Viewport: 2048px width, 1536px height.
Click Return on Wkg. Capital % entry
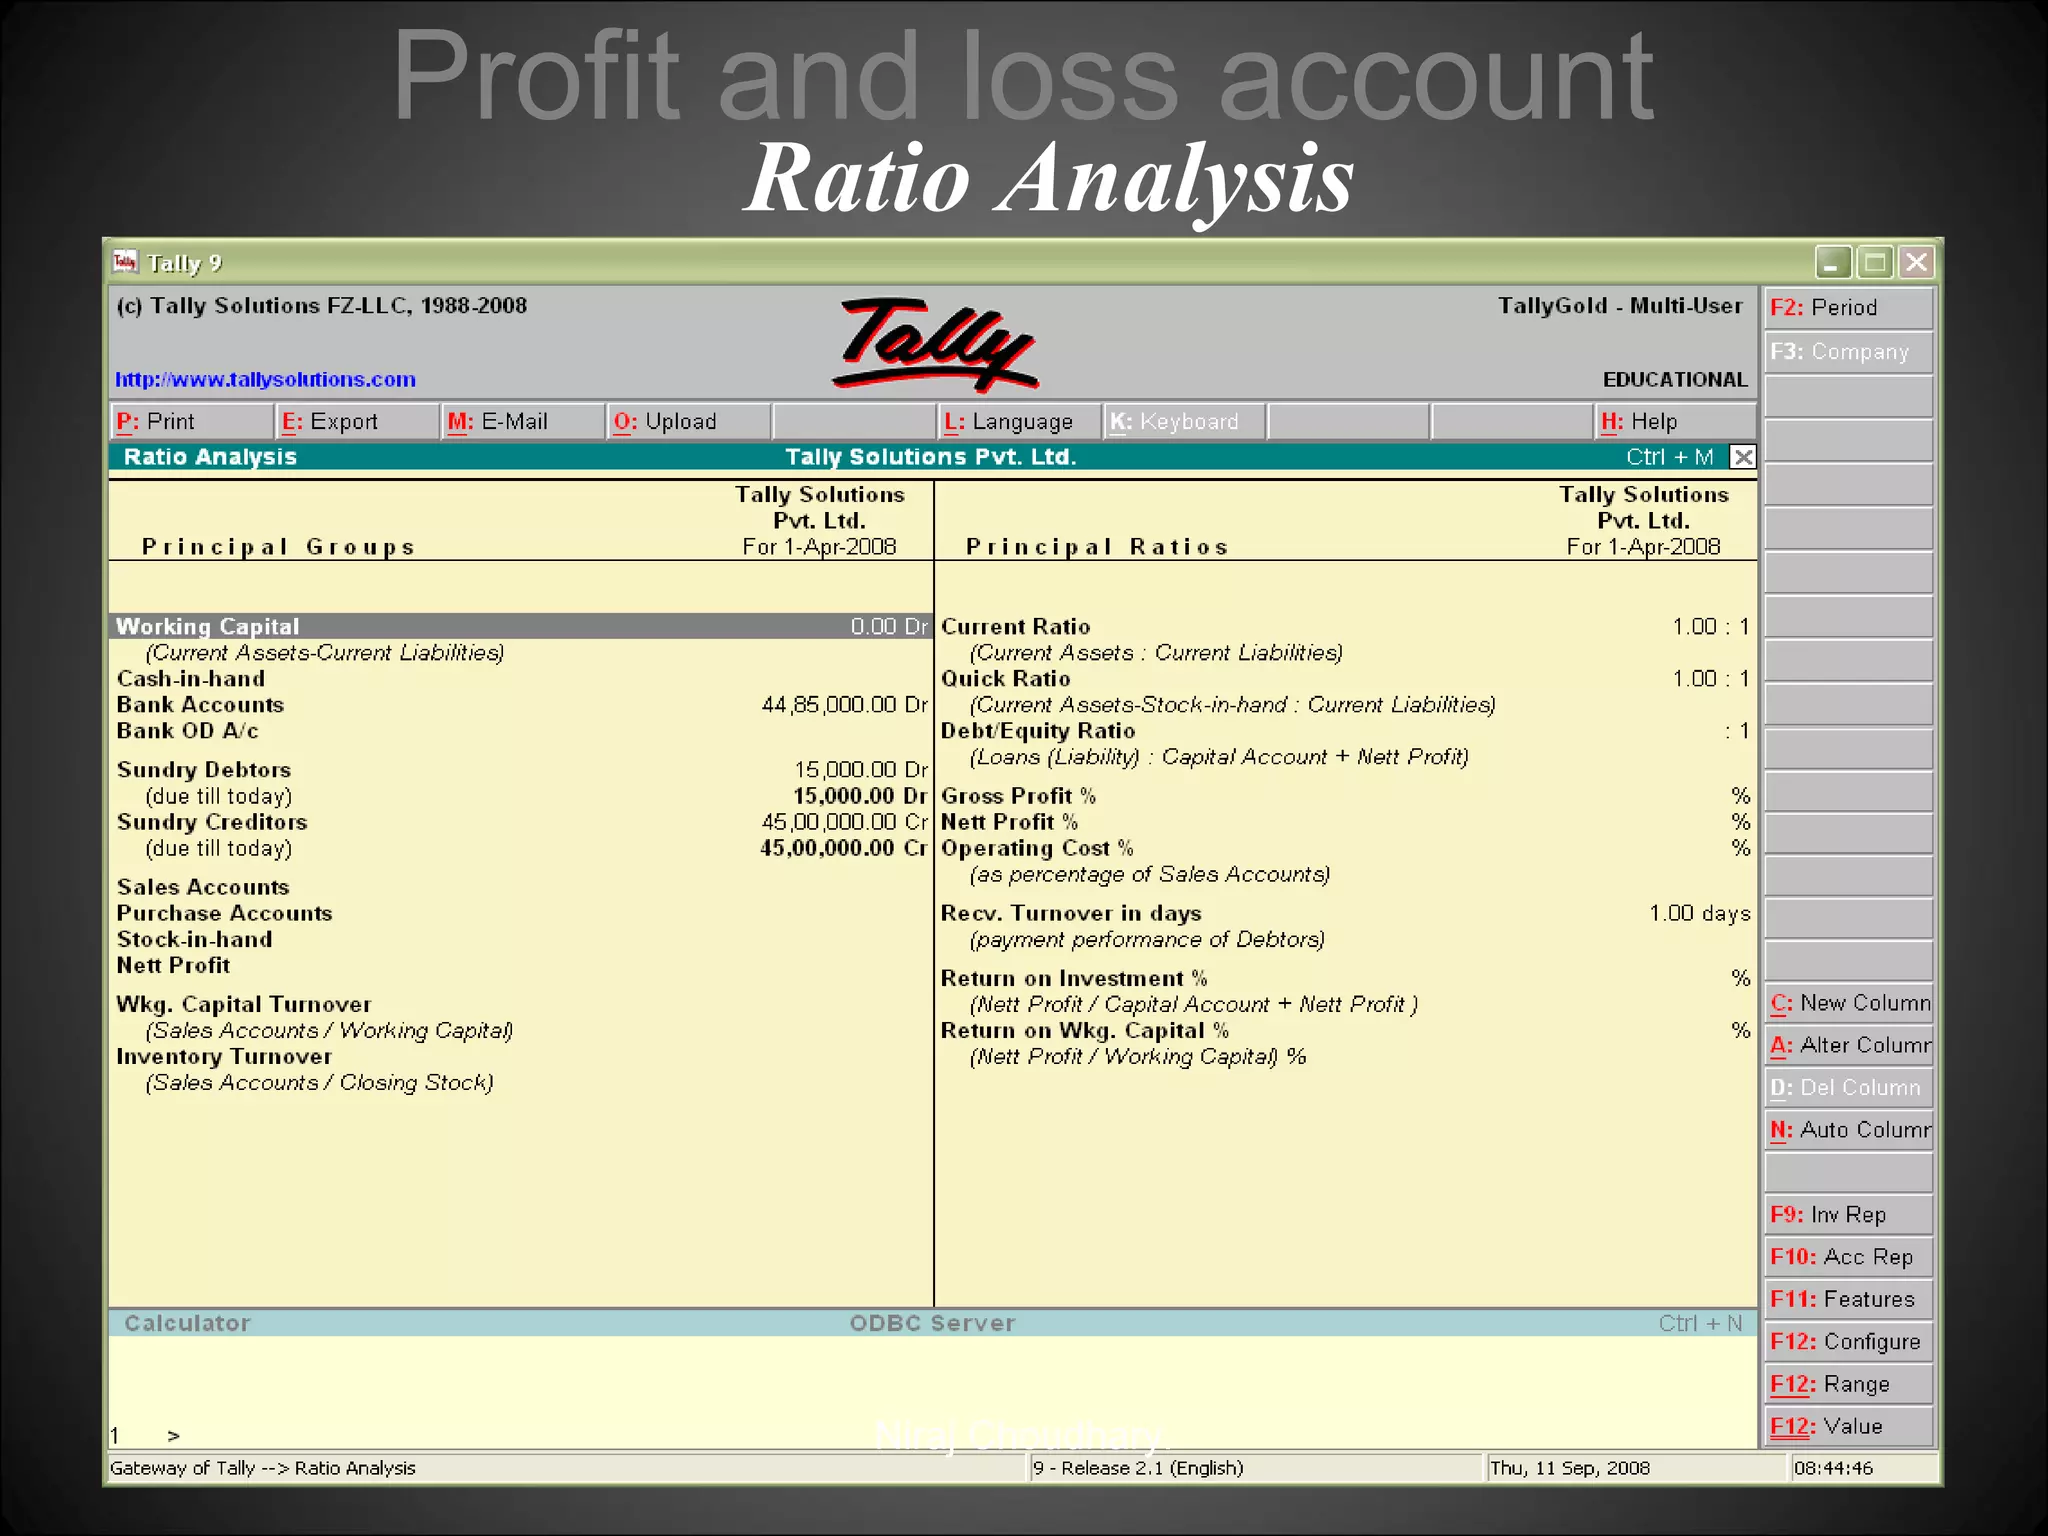1345,1030
